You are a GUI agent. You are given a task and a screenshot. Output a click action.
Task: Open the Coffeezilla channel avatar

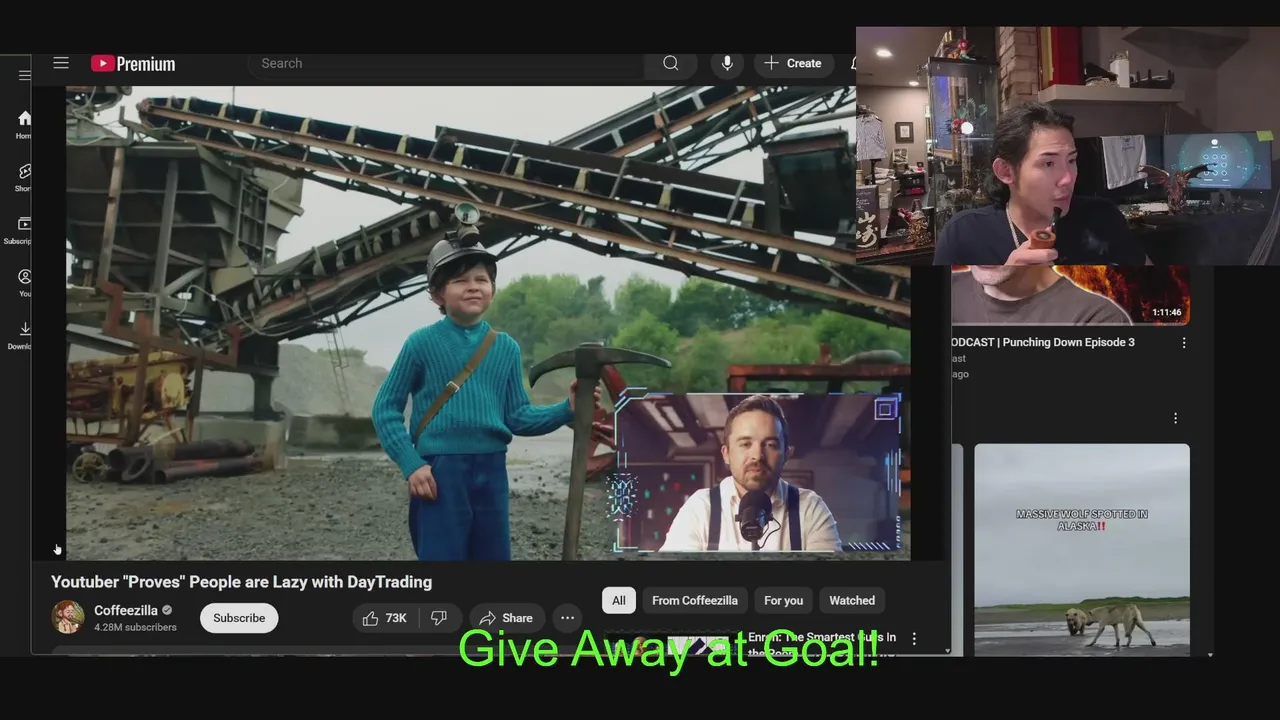[x=68, y=617]
